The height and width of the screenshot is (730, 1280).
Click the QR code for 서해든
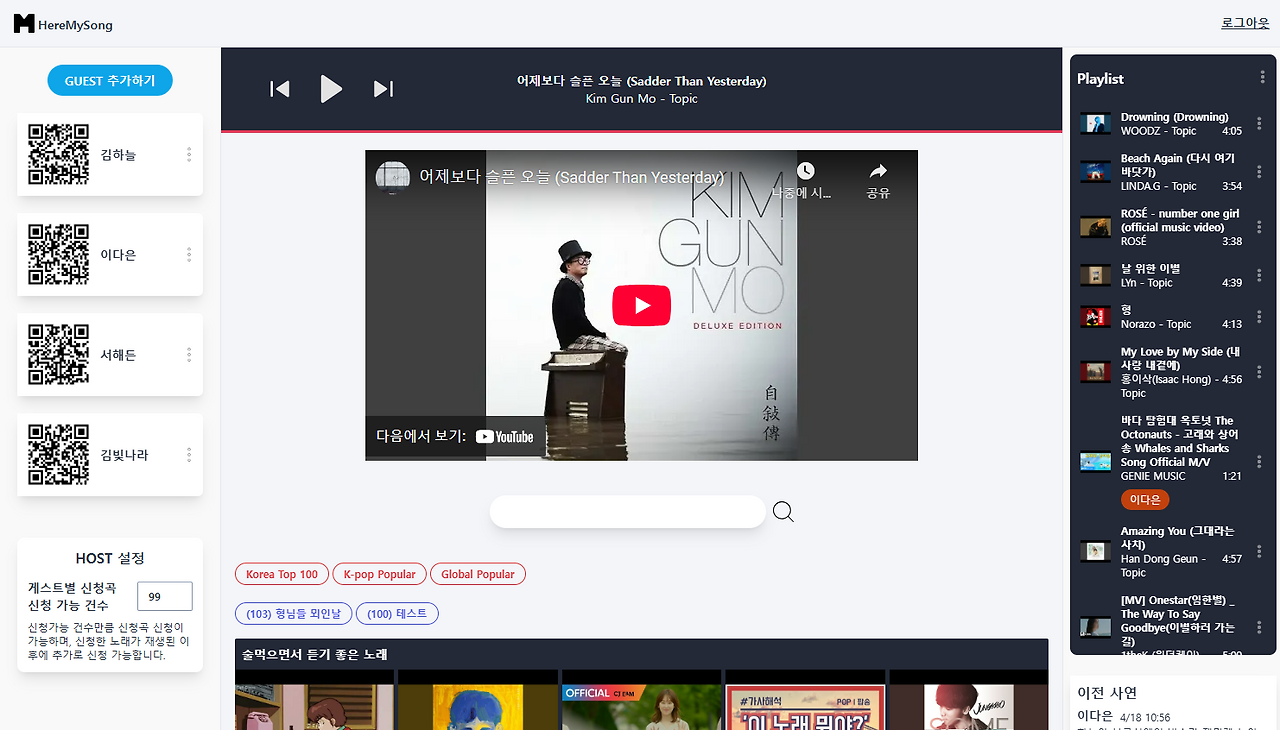coord(58,354)
